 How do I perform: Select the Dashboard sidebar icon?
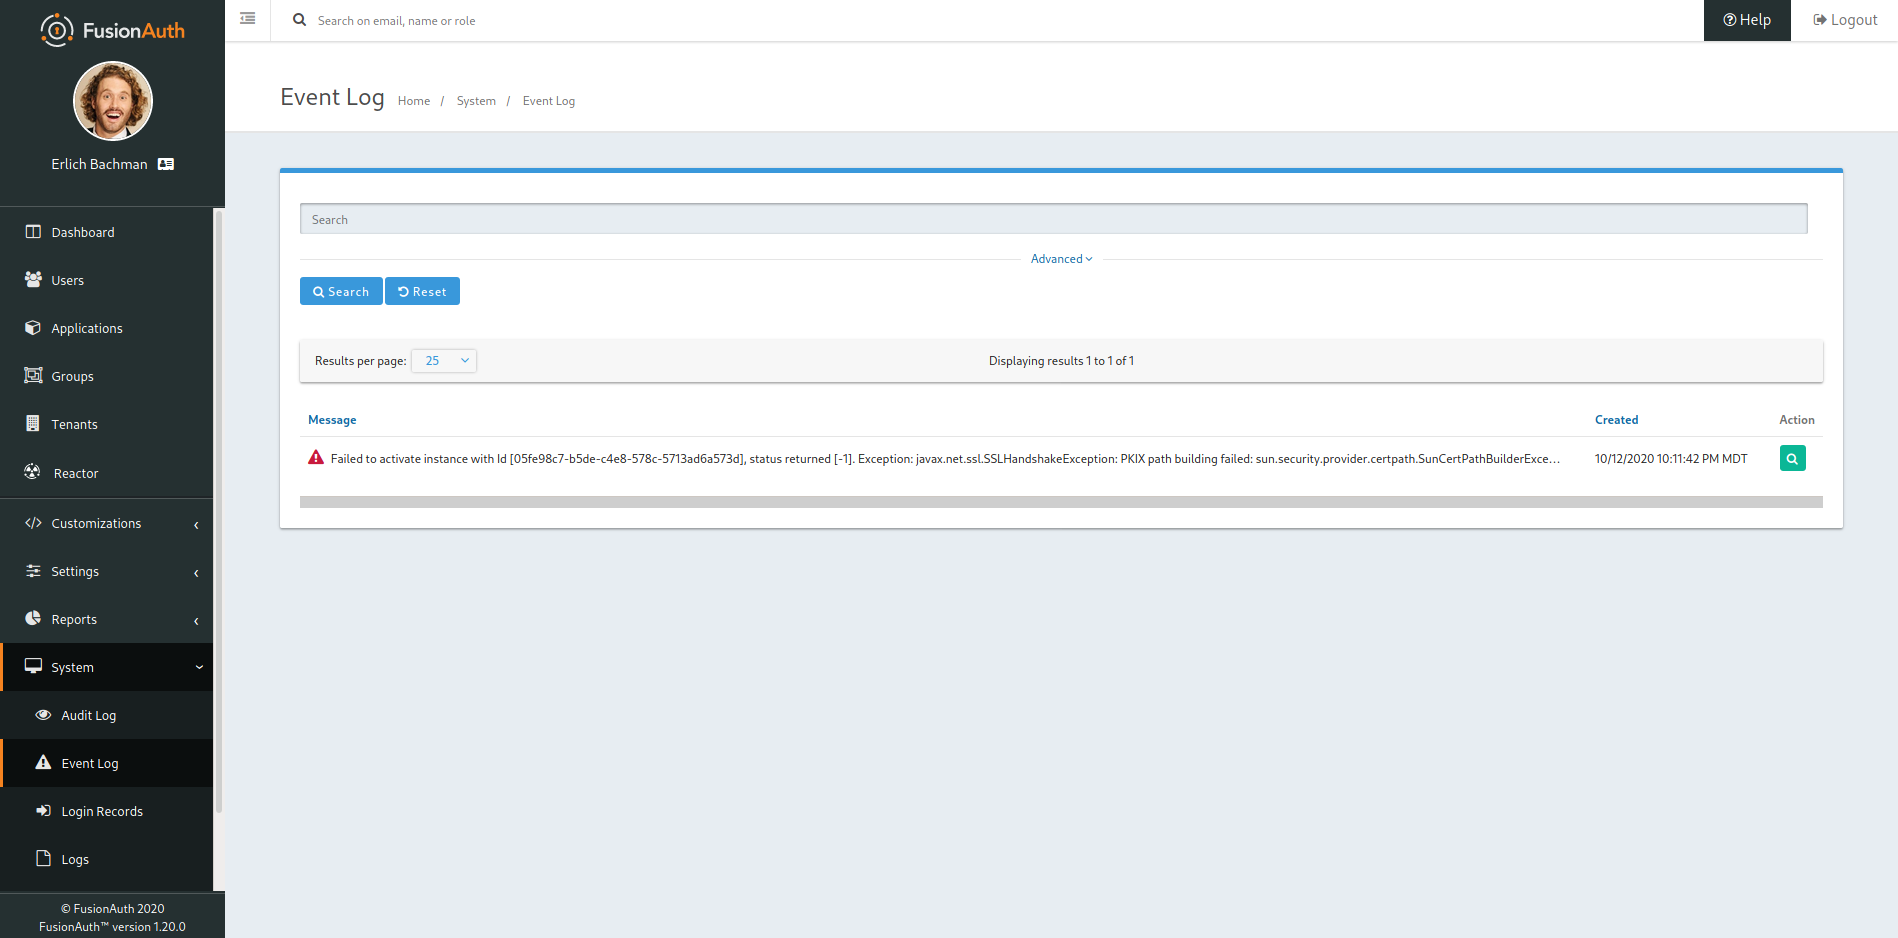(x=33, y=231)
